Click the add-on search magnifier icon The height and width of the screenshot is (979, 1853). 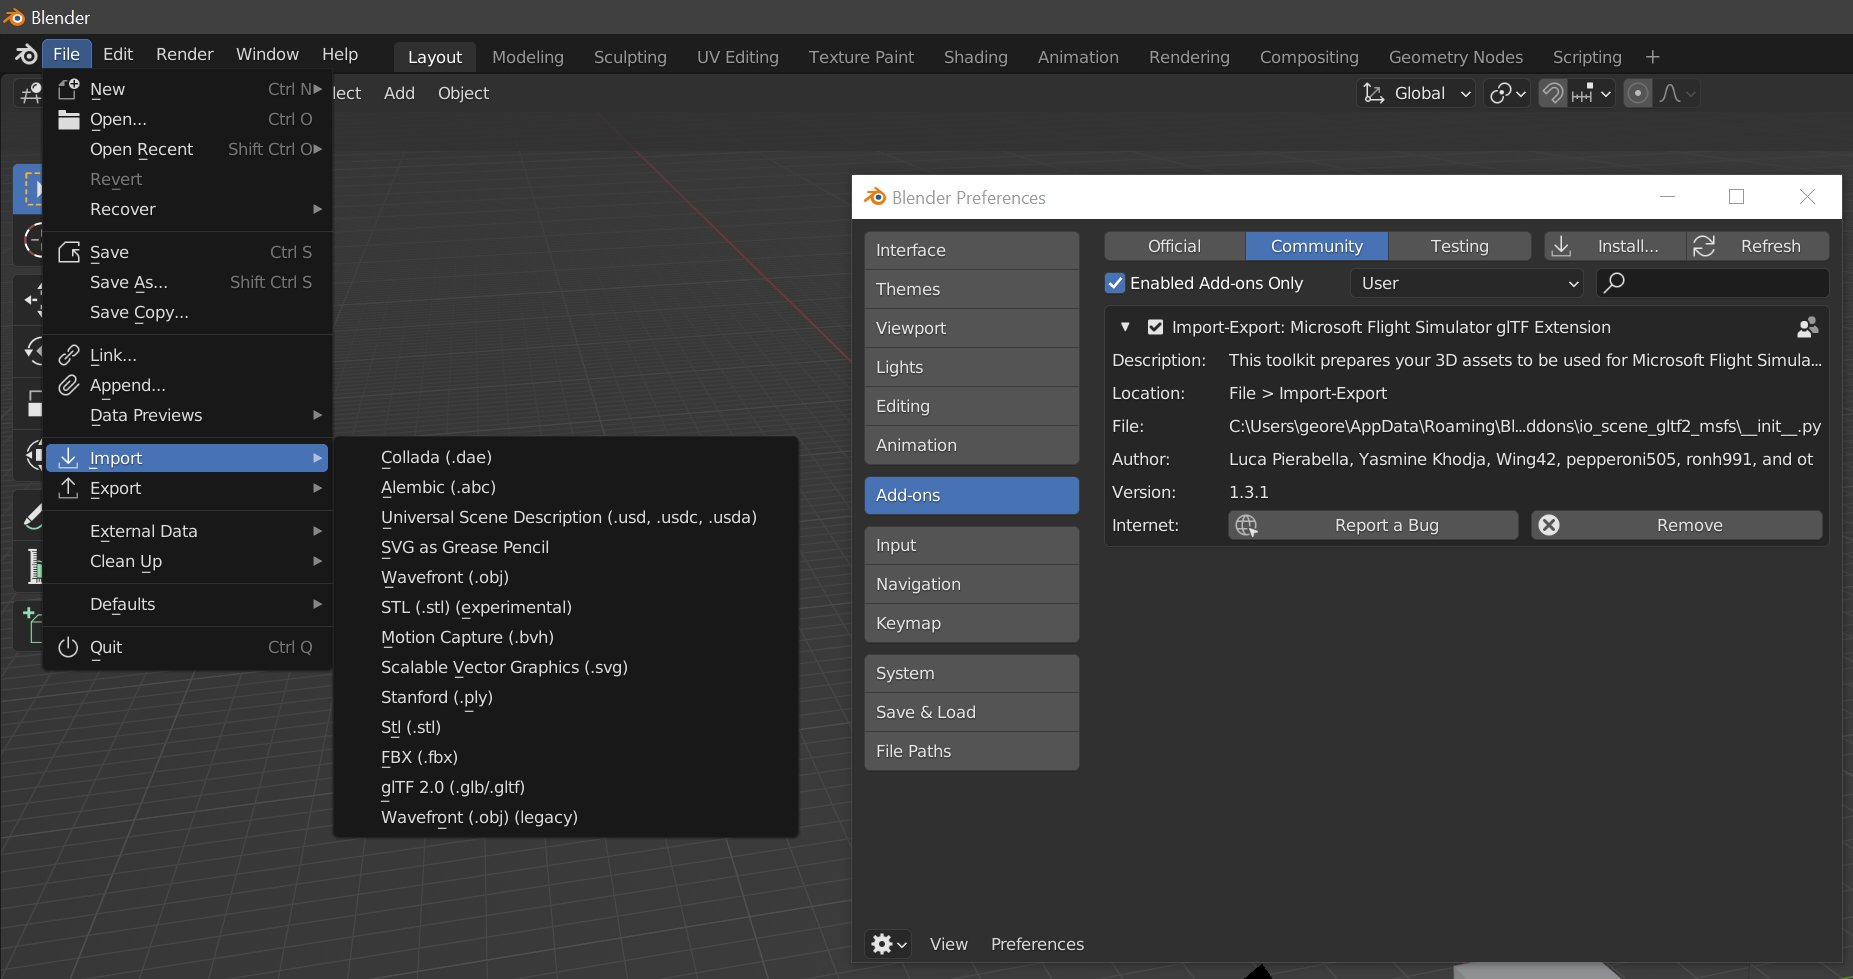(x=1614, y=283)
